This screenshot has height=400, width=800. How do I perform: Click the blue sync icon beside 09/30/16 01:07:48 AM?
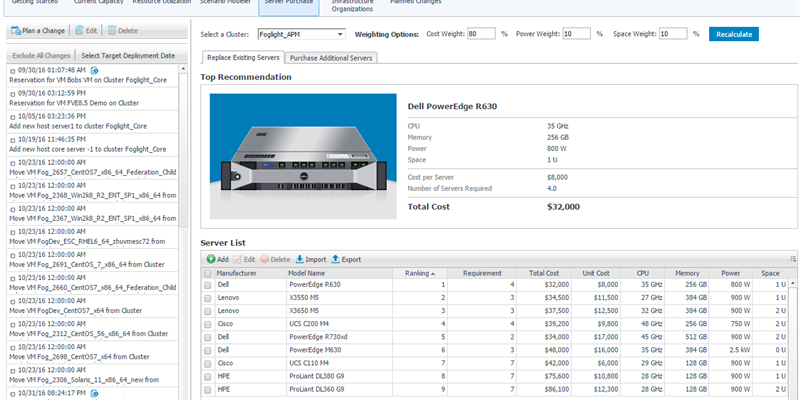click(94, 70)
